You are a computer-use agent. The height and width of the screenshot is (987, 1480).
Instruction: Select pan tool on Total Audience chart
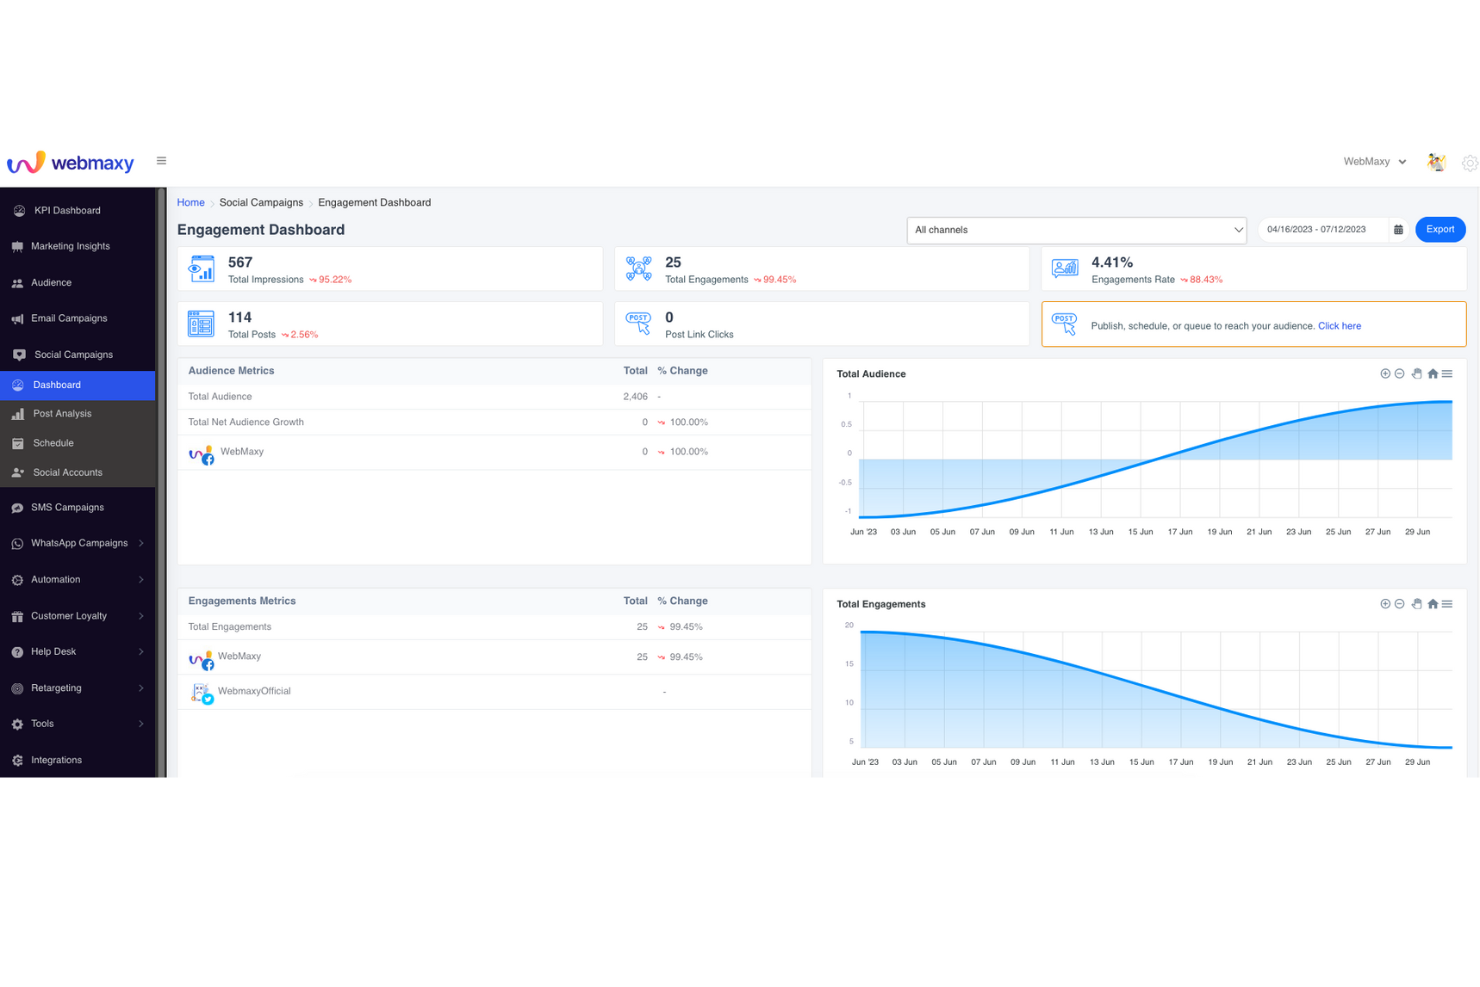pos(1417,374)
